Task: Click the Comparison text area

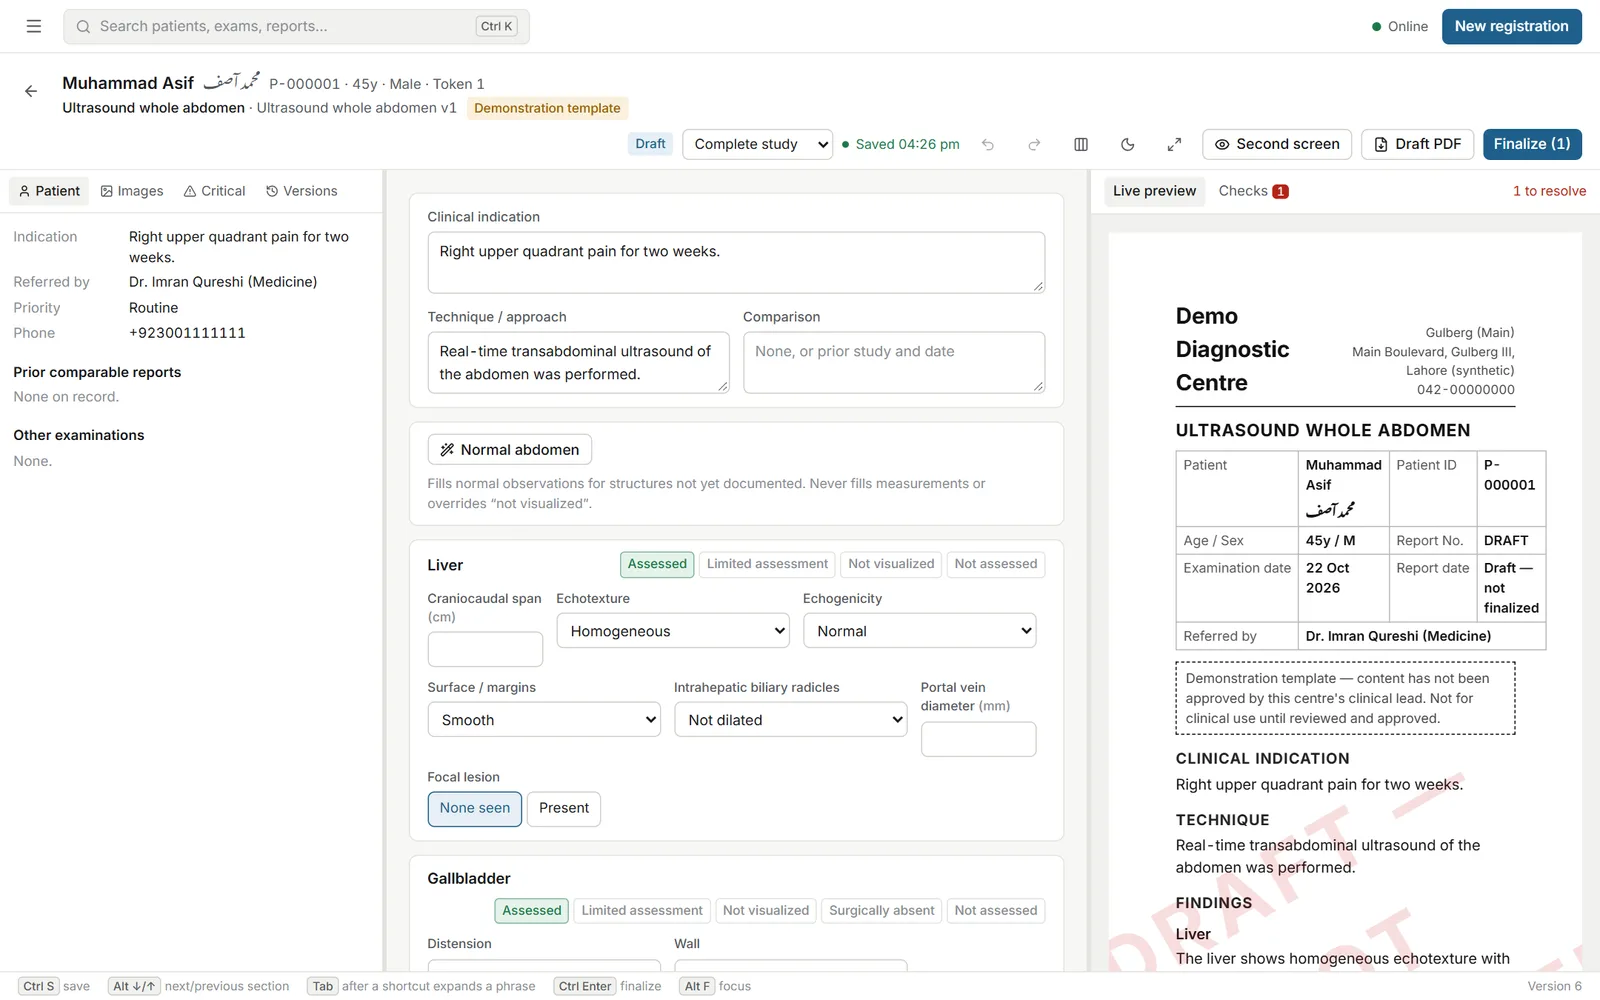Action: [x=894, y=362]
